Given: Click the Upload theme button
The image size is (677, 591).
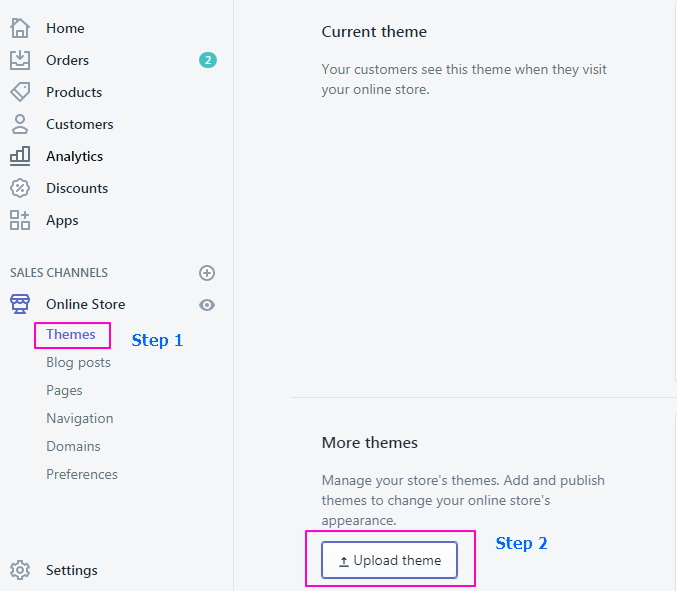Looking at the screenshot, I should [x=389, y=561].
